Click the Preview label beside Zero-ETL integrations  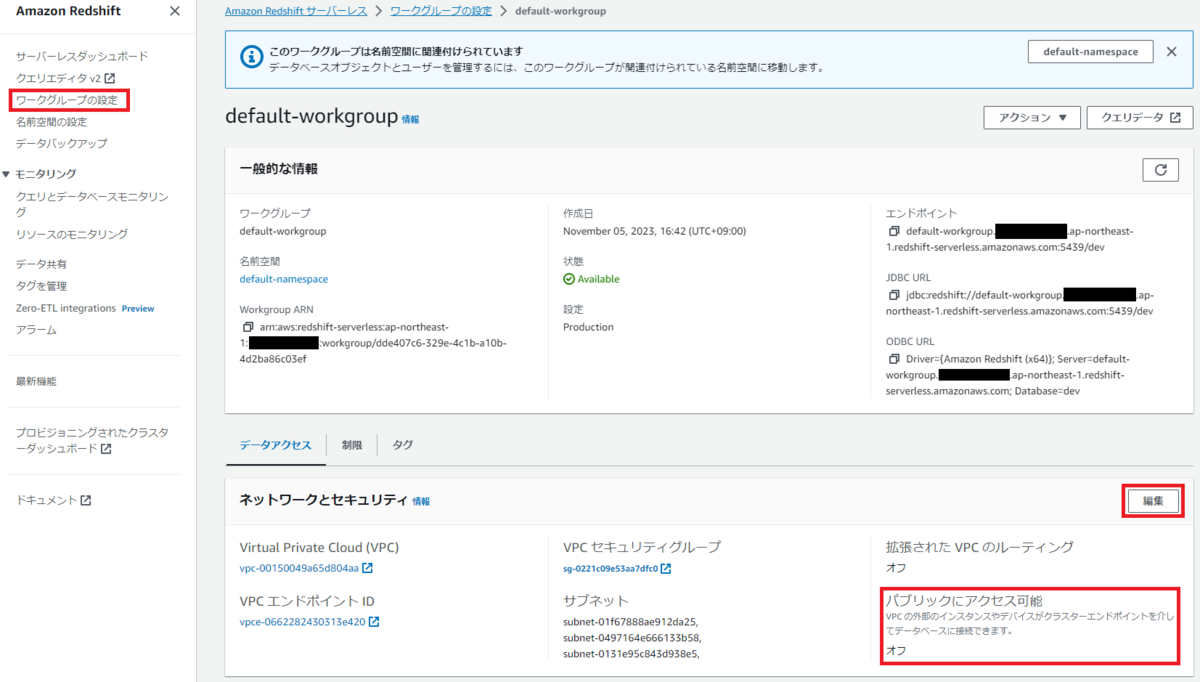point(138,309)
